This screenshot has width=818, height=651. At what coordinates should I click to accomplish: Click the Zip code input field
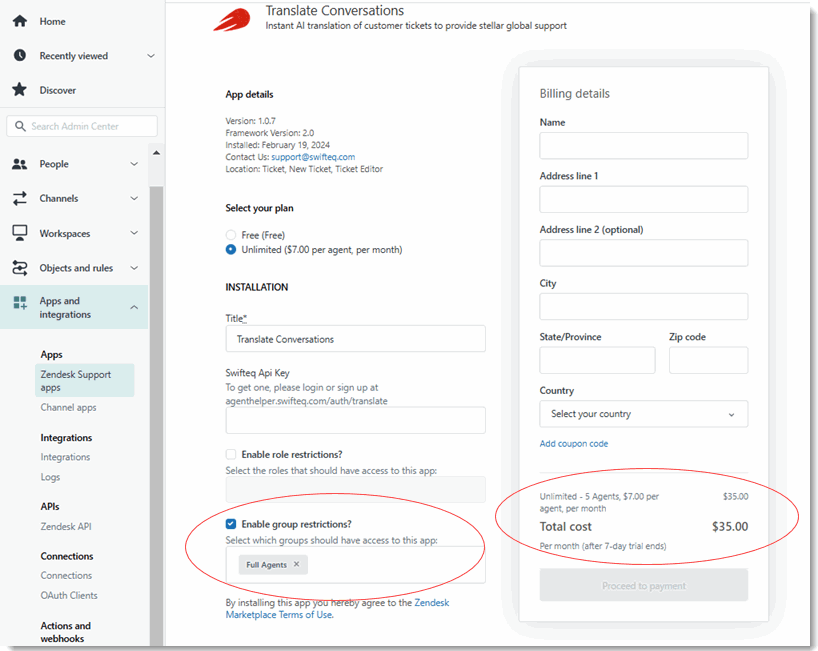(708, 360)
